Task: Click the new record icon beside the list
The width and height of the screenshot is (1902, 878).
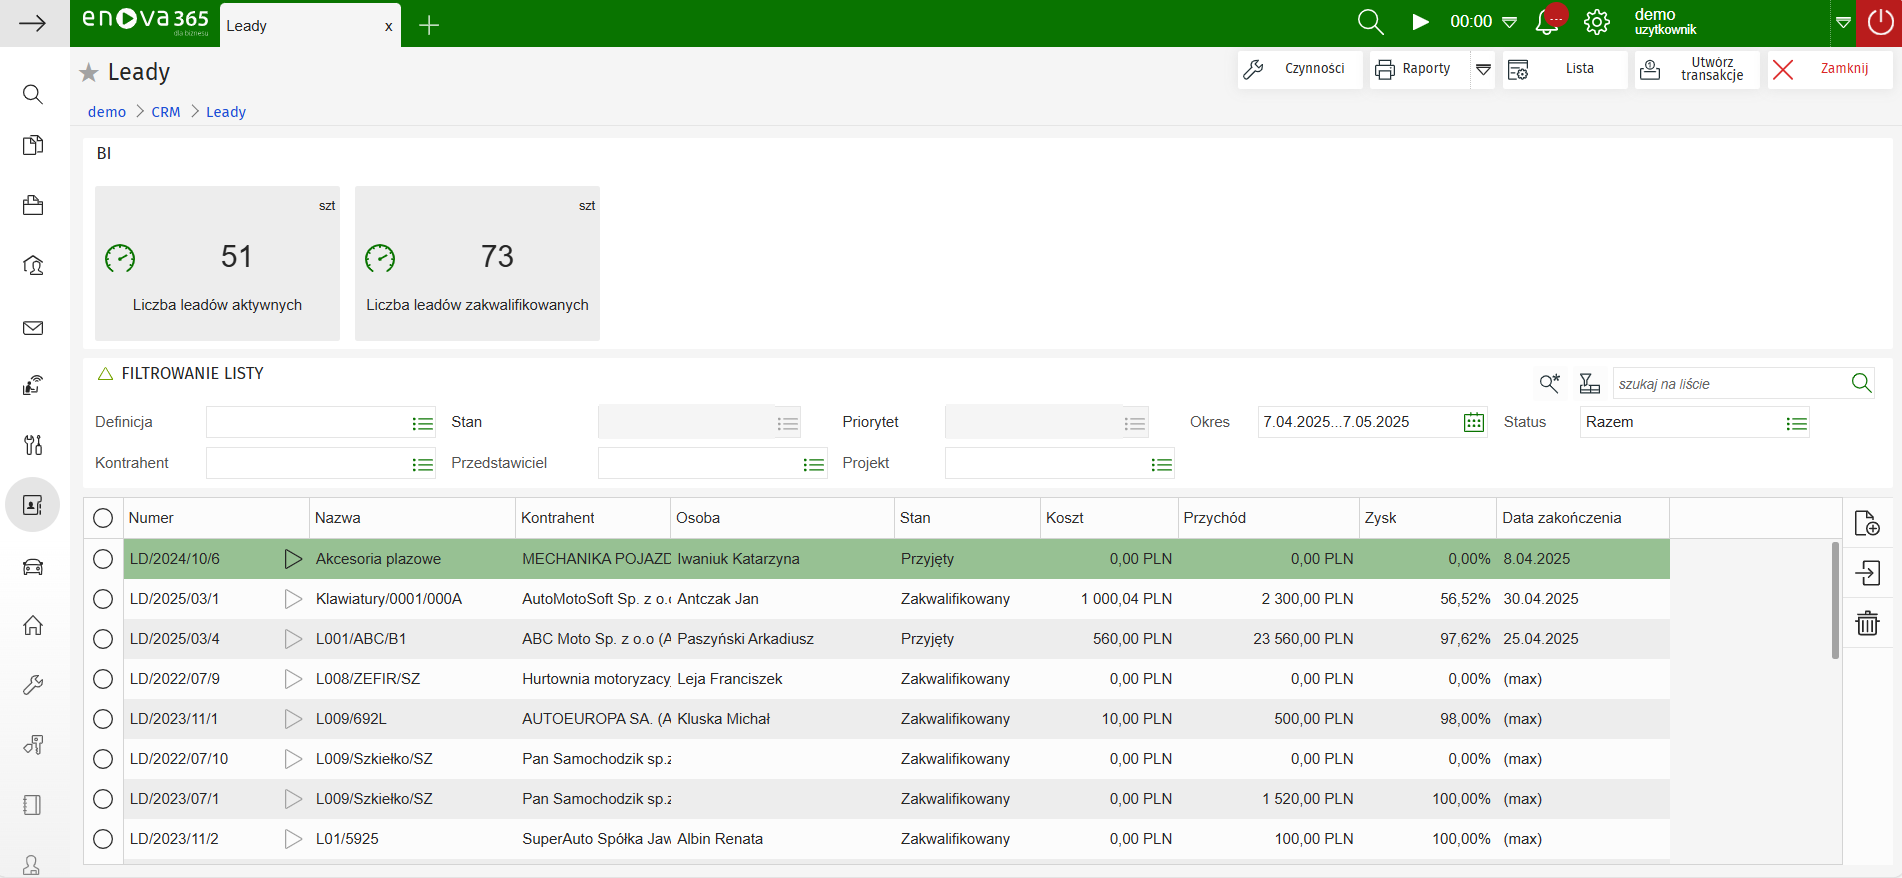Action: coord(1867,523)
